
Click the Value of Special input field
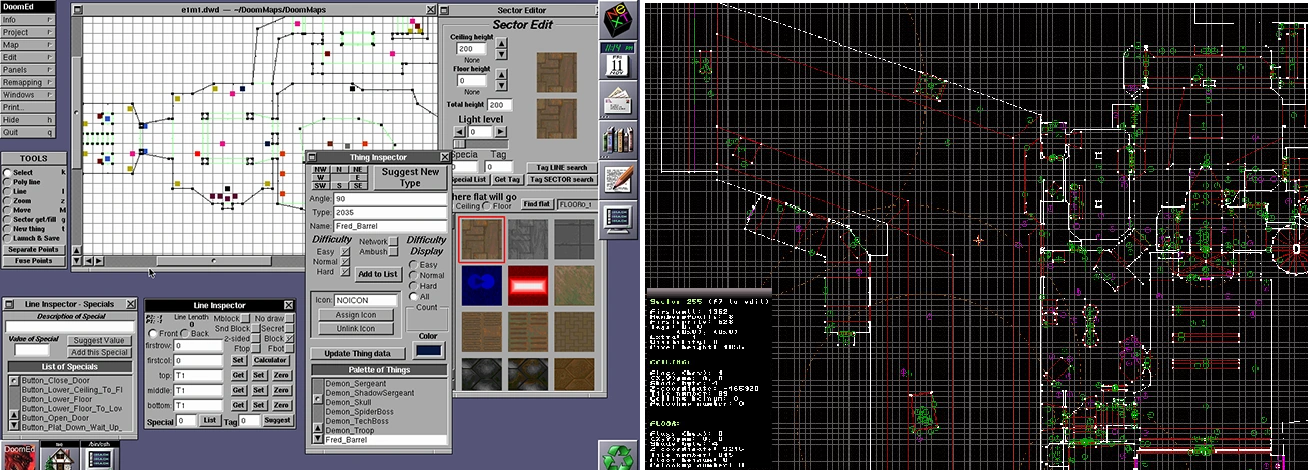click(32, 350)
